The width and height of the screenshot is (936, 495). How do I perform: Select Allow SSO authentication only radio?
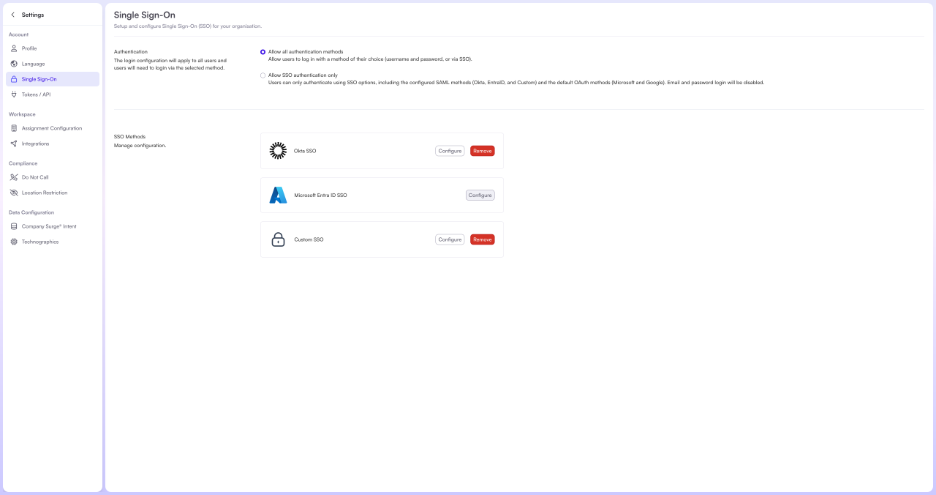(263, 75)
